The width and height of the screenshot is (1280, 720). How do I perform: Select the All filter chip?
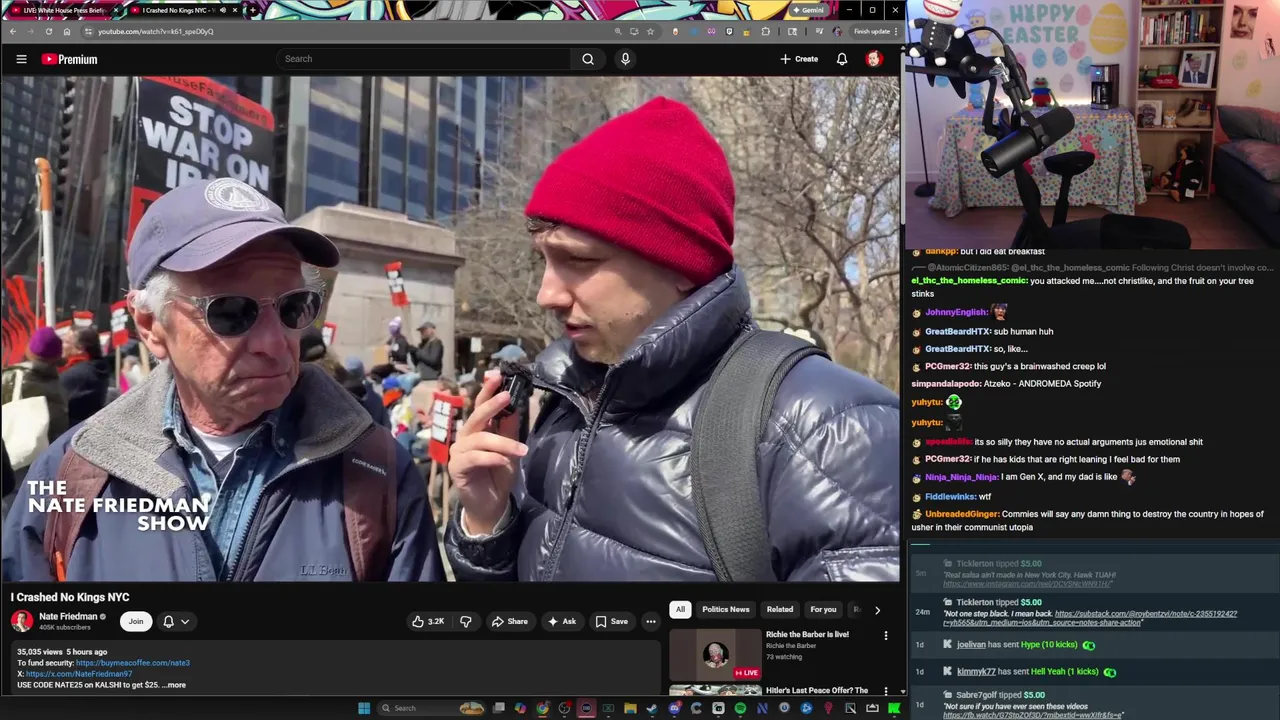[x=680, y=610]
